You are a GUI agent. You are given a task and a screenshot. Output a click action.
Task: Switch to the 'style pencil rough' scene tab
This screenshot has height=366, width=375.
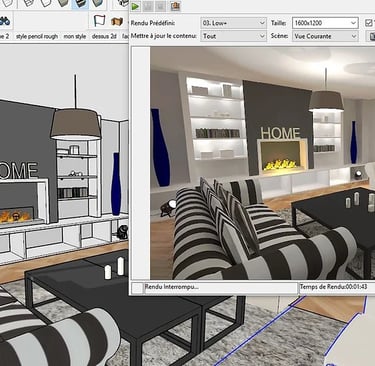click(37, 36)
